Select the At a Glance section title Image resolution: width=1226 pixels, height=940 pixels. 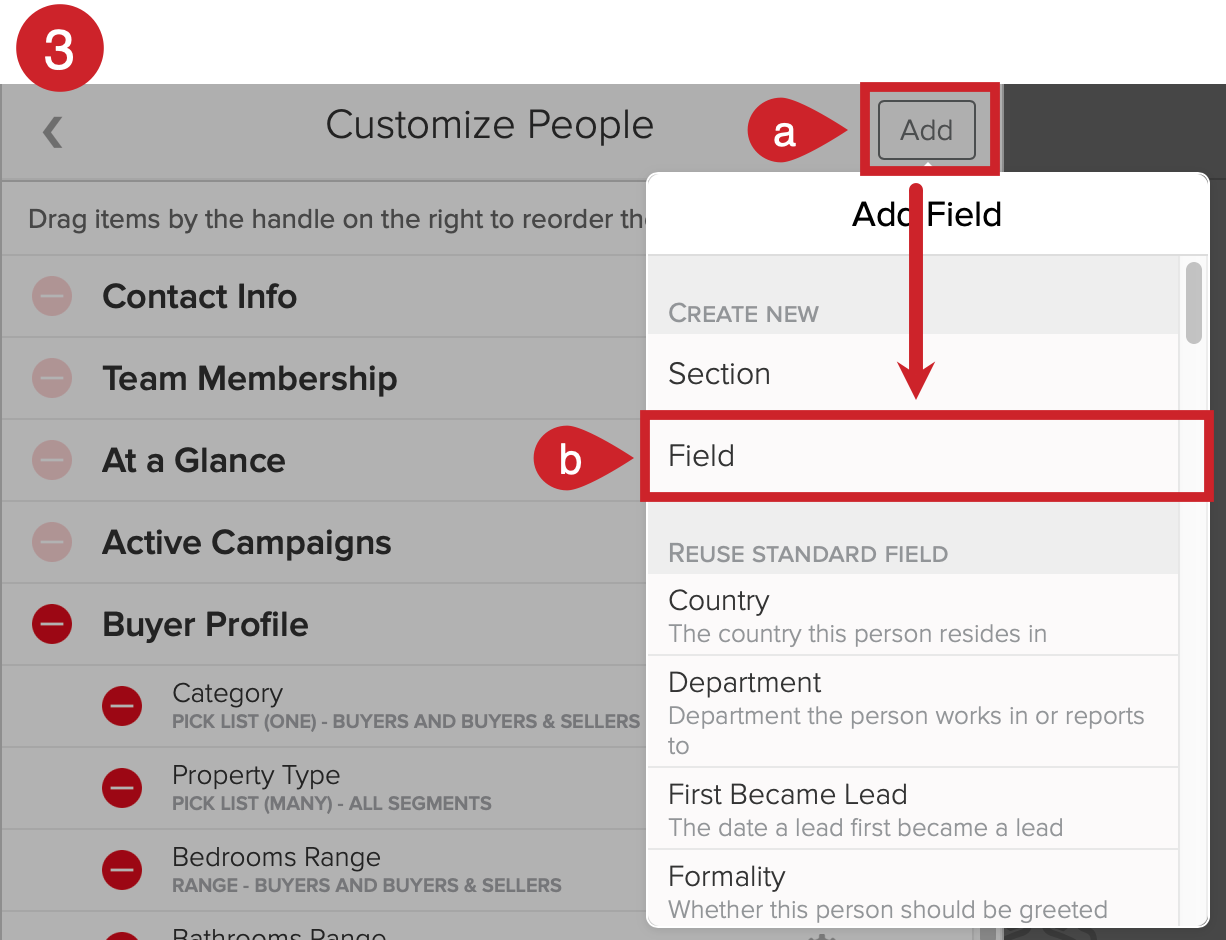tap(194, 460)
